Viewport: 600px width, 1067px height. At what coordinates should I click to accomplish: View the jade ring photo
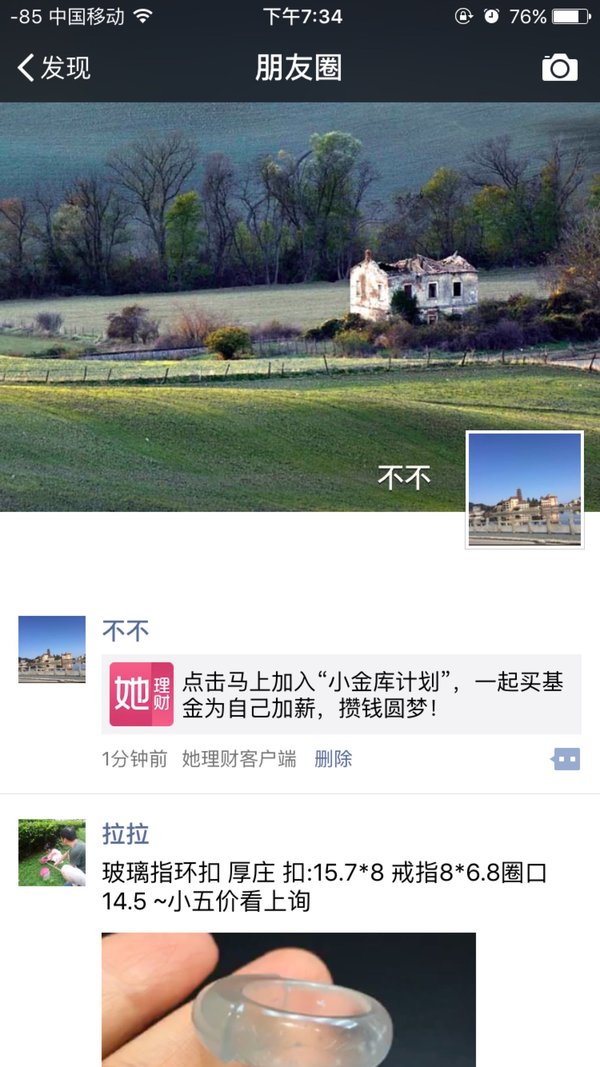[x=288, y=1000]
